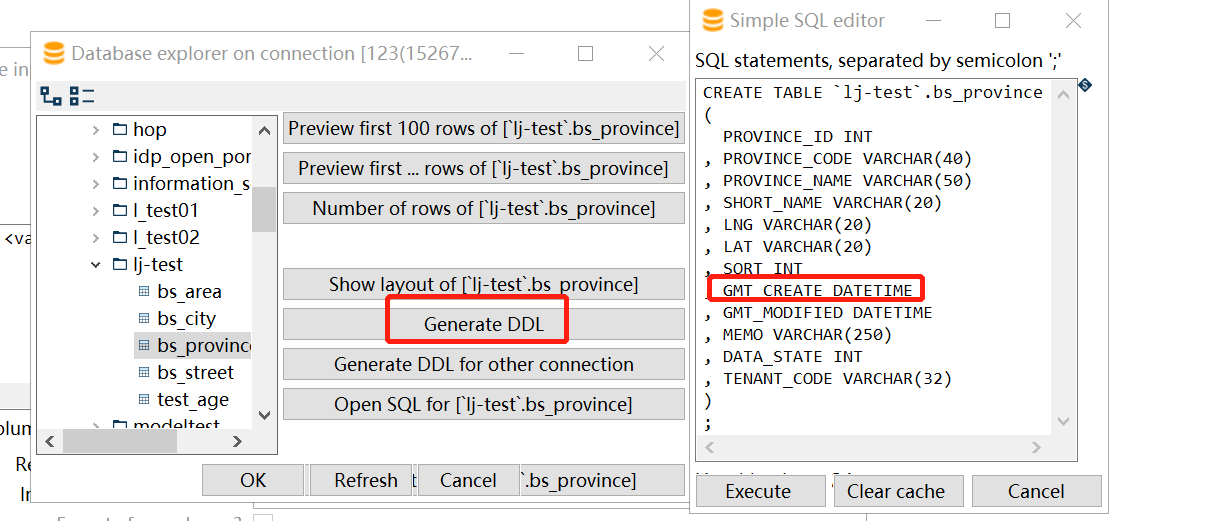Click tree vertical scrollbar down arrow
Screen dimensions: 1208x521
tap(264, 414)
